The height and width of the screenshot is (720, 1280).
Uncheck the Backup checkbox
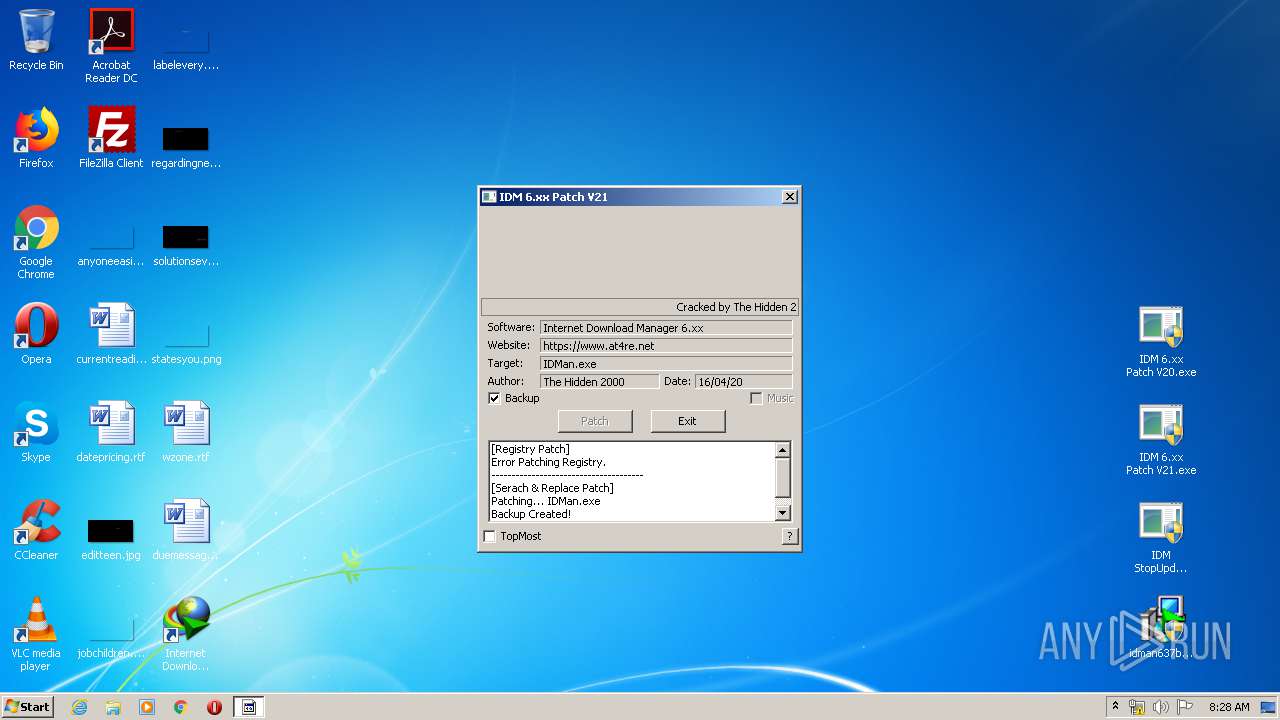(x=494, y=398)
